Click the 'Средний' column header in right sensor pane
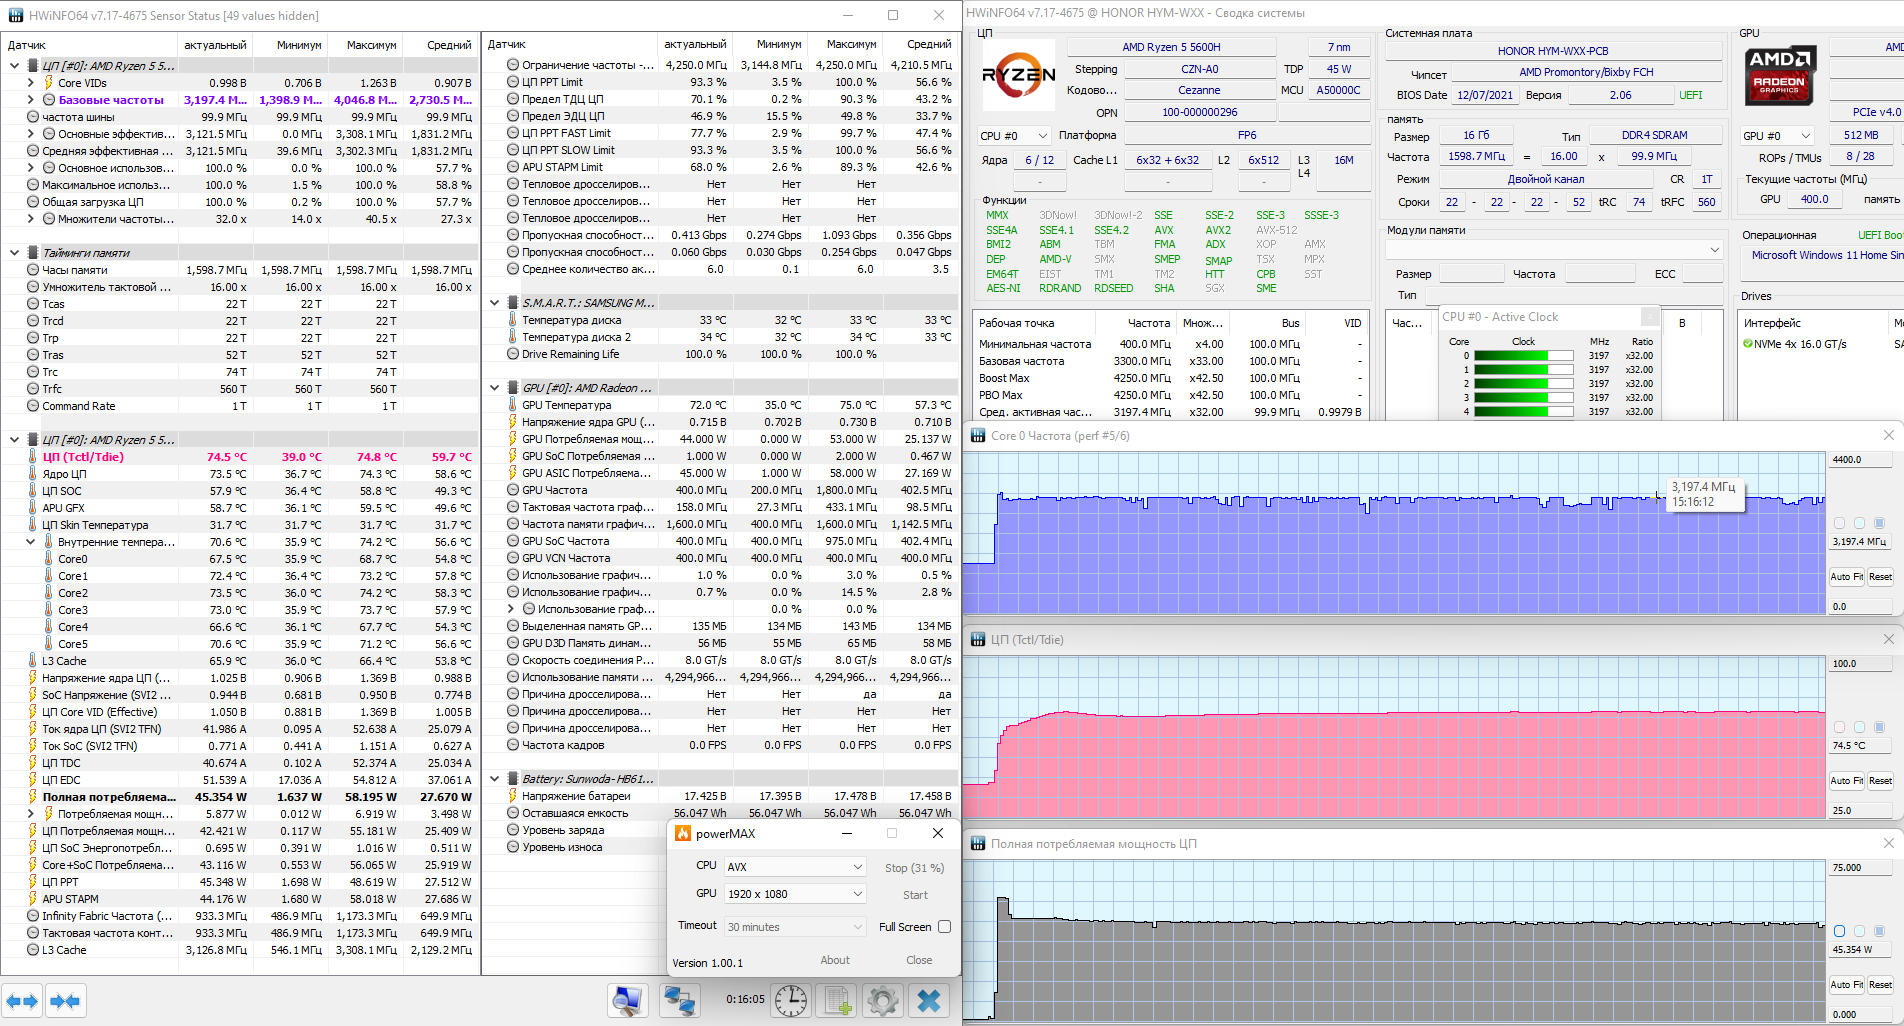This screenshot has height=1026, width=1904. pos(920,45)
